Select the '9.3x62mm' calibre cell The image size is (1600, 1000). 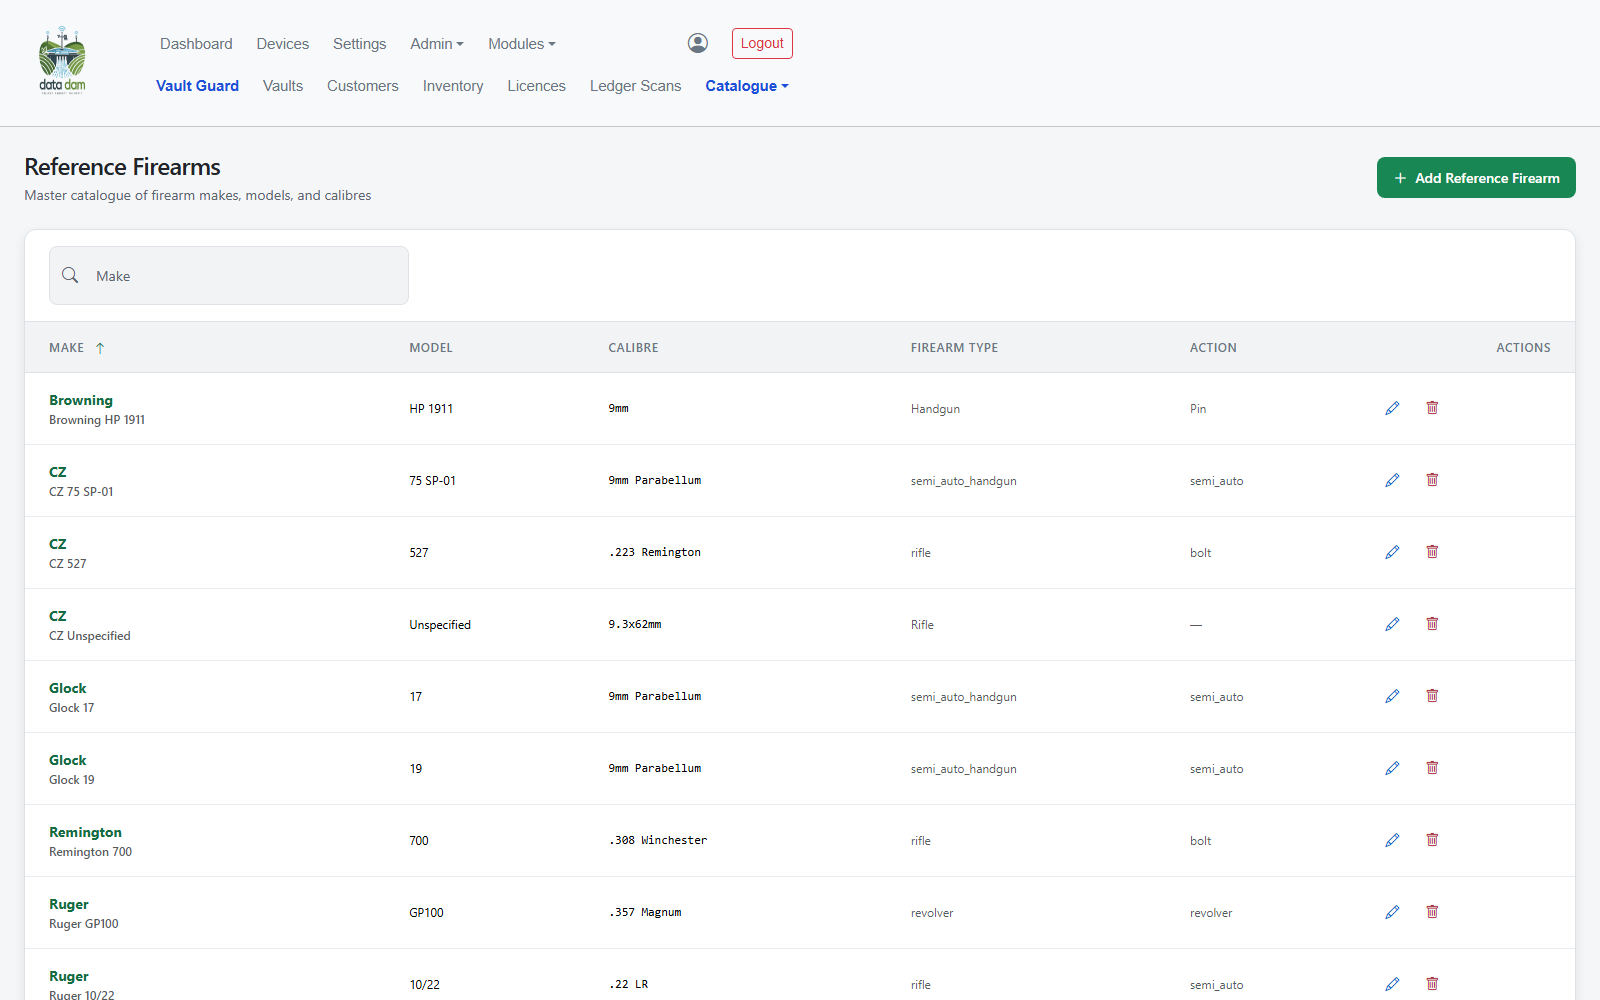pyautogui.click(x=635, y=624)
